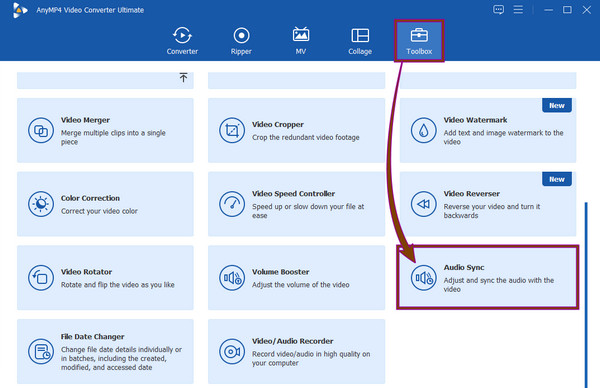Click 'Record video/audio in high quality' description
The width and height of the screenshot is (600, 388).
click(311, 359)
